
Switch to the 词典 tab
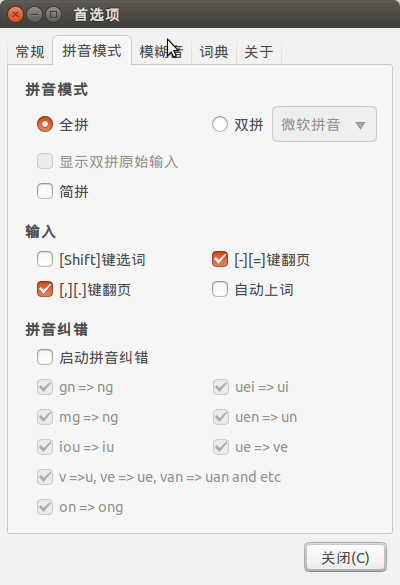tap(214, 51)
